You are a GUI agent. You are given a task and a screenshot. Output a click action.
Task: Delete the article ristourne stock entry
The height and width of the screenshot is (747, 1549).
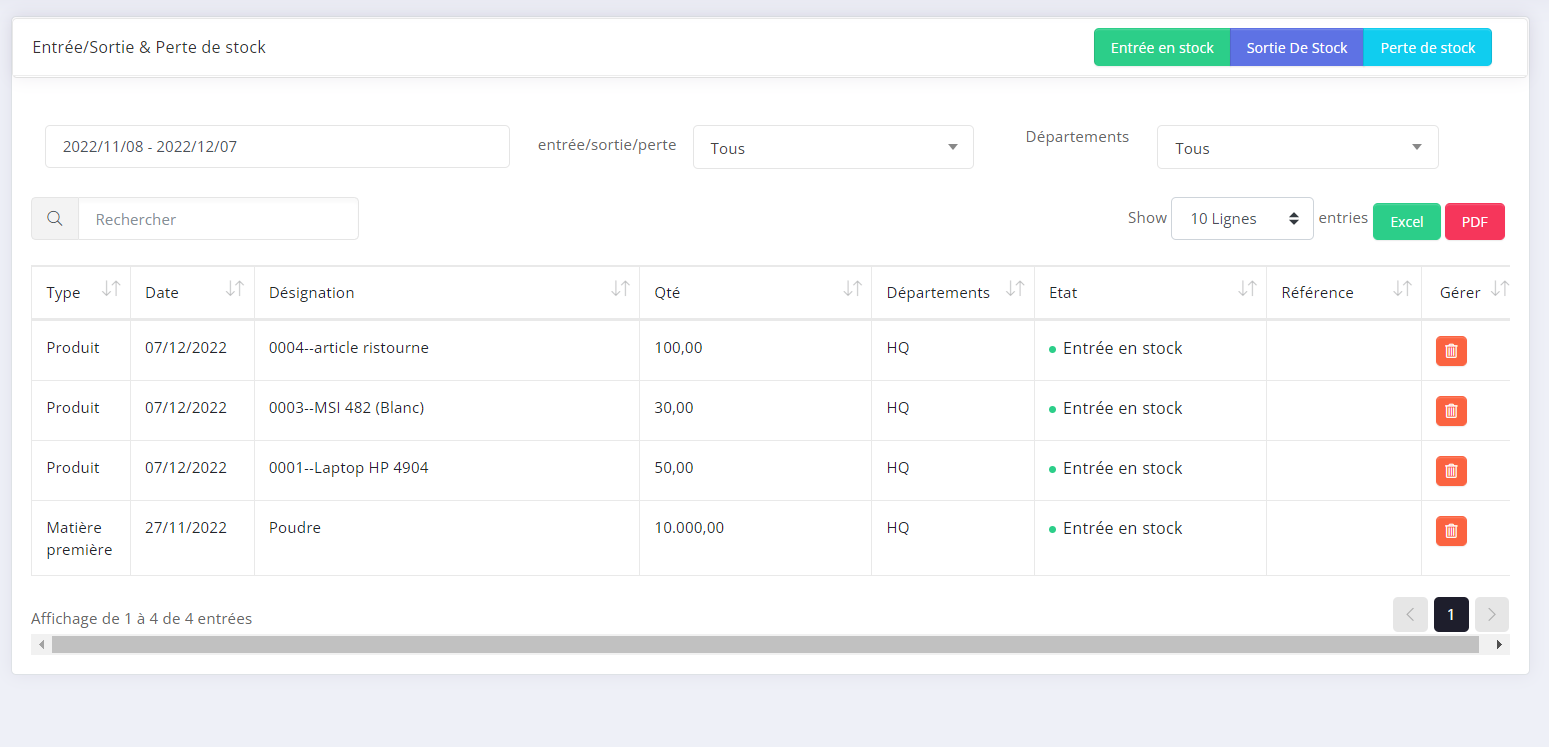[x=1451, y=351]
